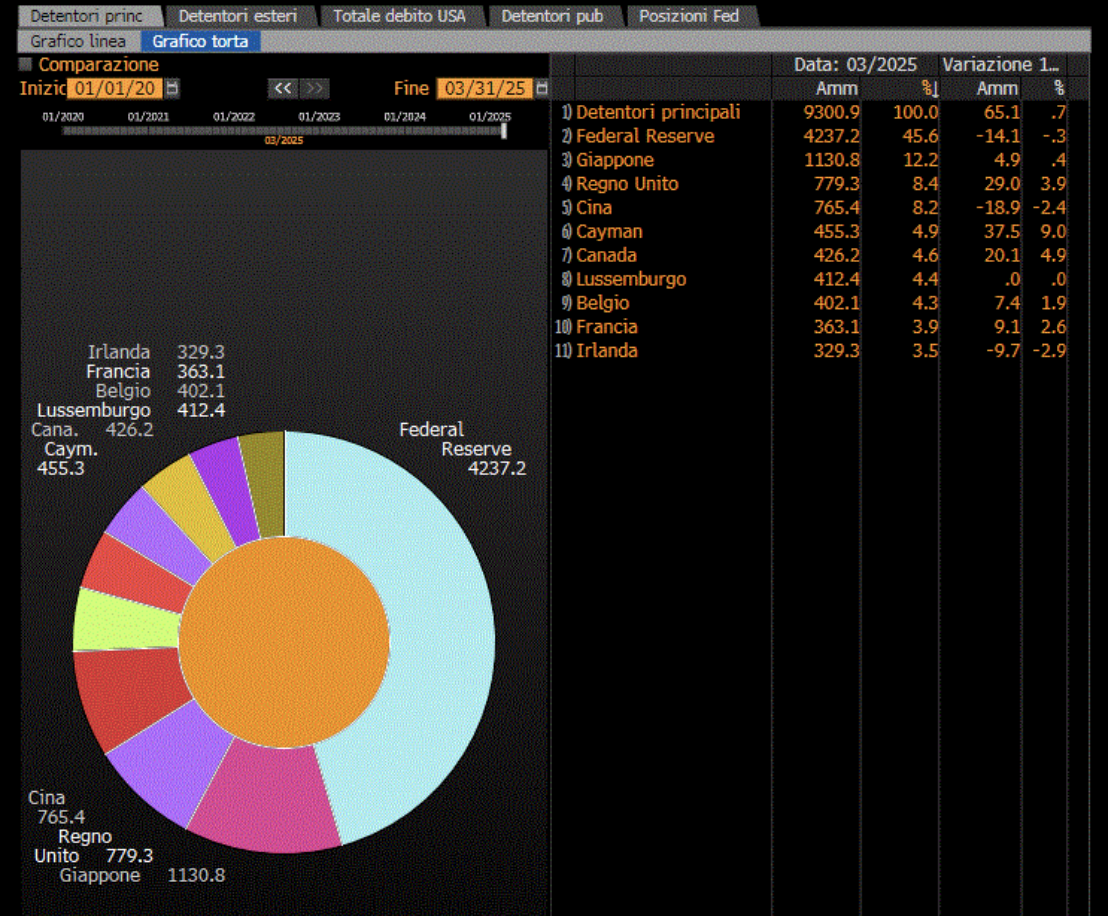
Task: Open calendar picker next to Inizio date
Action: (x=172, y=88)
